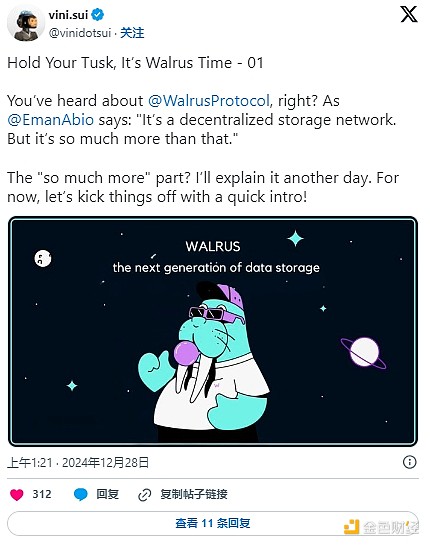Click the 金色财经 watermark logo
The height and width of the screenshot is (545, 430).
pos(381,527)
